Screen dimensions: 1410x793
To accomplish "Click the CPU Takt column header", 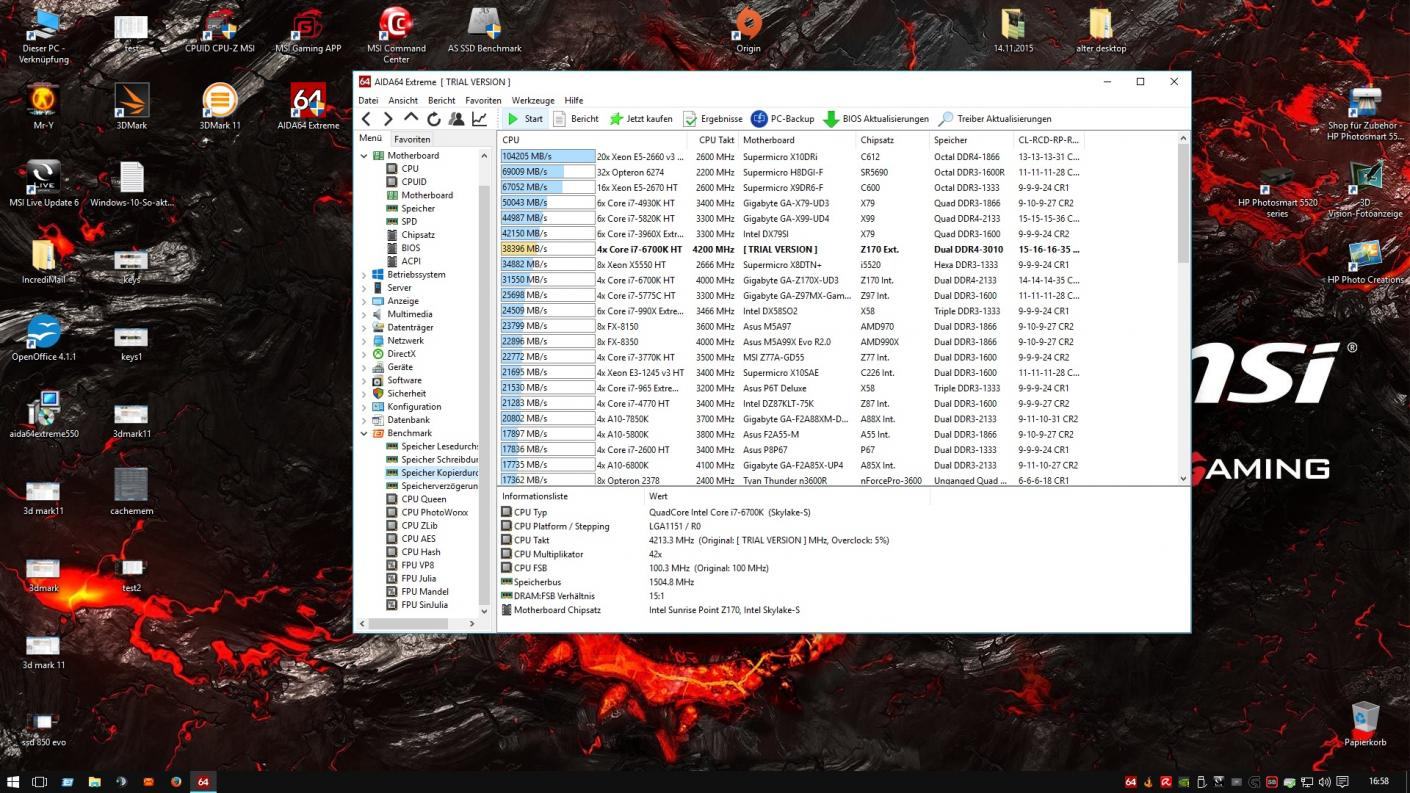I will [x=716, y=140].
